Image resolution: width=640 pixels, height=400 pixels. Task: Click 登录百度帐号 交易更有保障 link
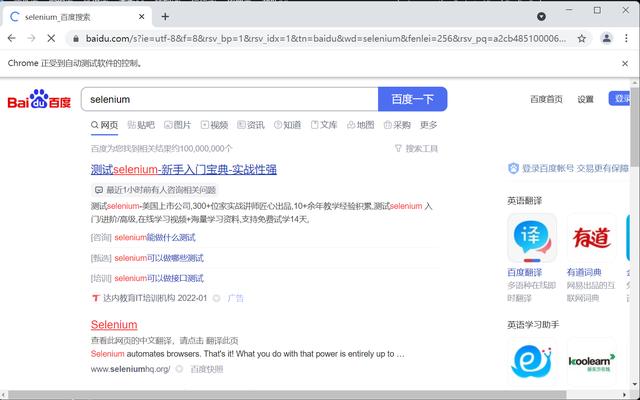coord(568,168)
